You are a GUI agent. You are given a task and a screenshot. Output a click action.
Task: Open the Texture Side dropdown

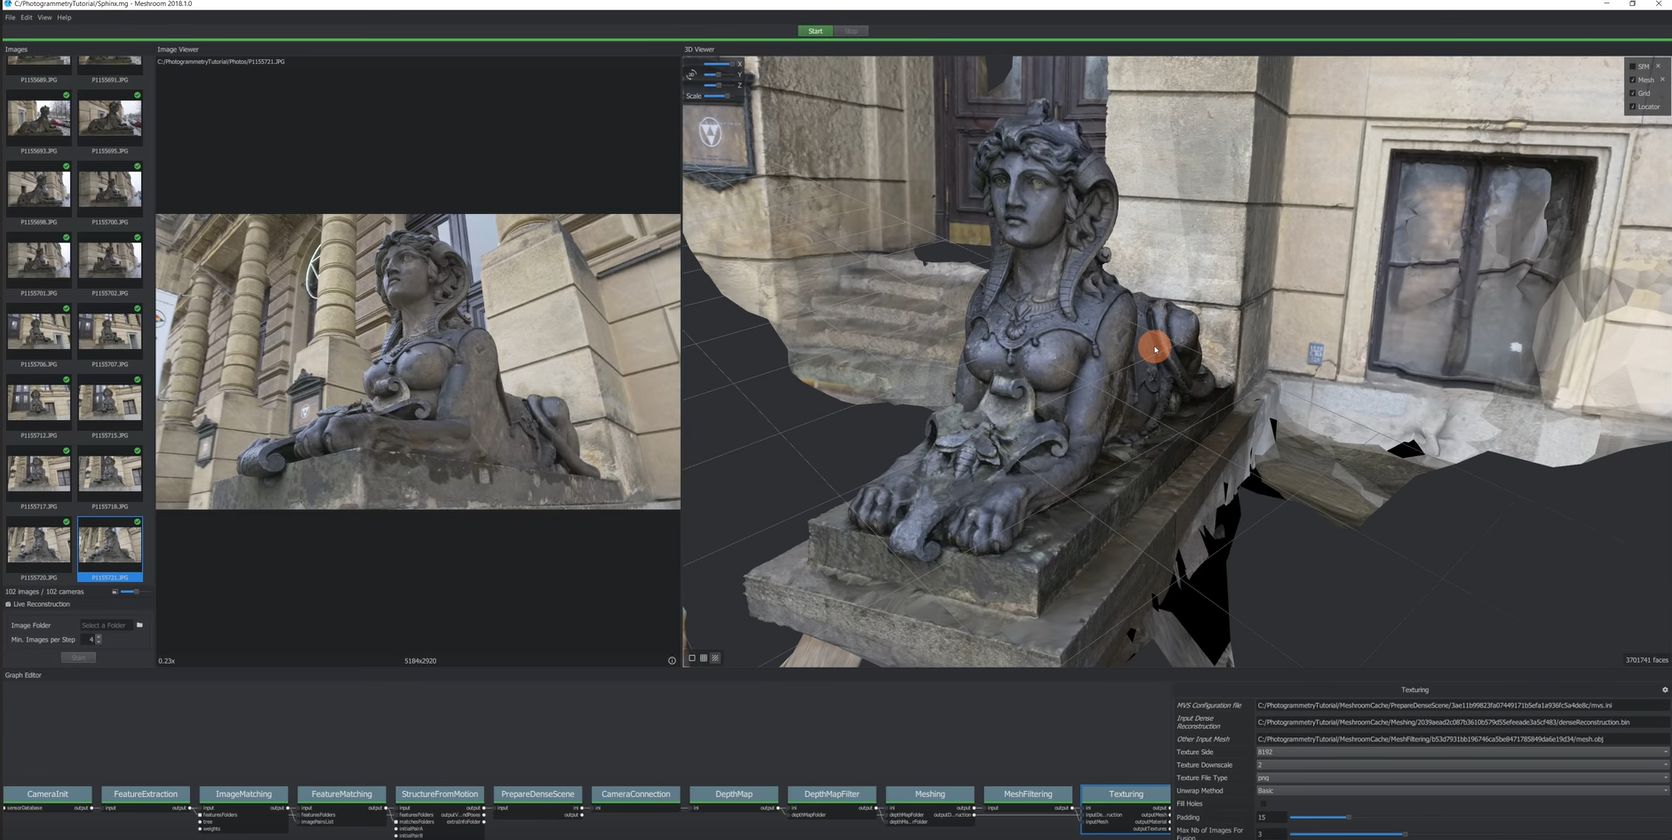1462,752
